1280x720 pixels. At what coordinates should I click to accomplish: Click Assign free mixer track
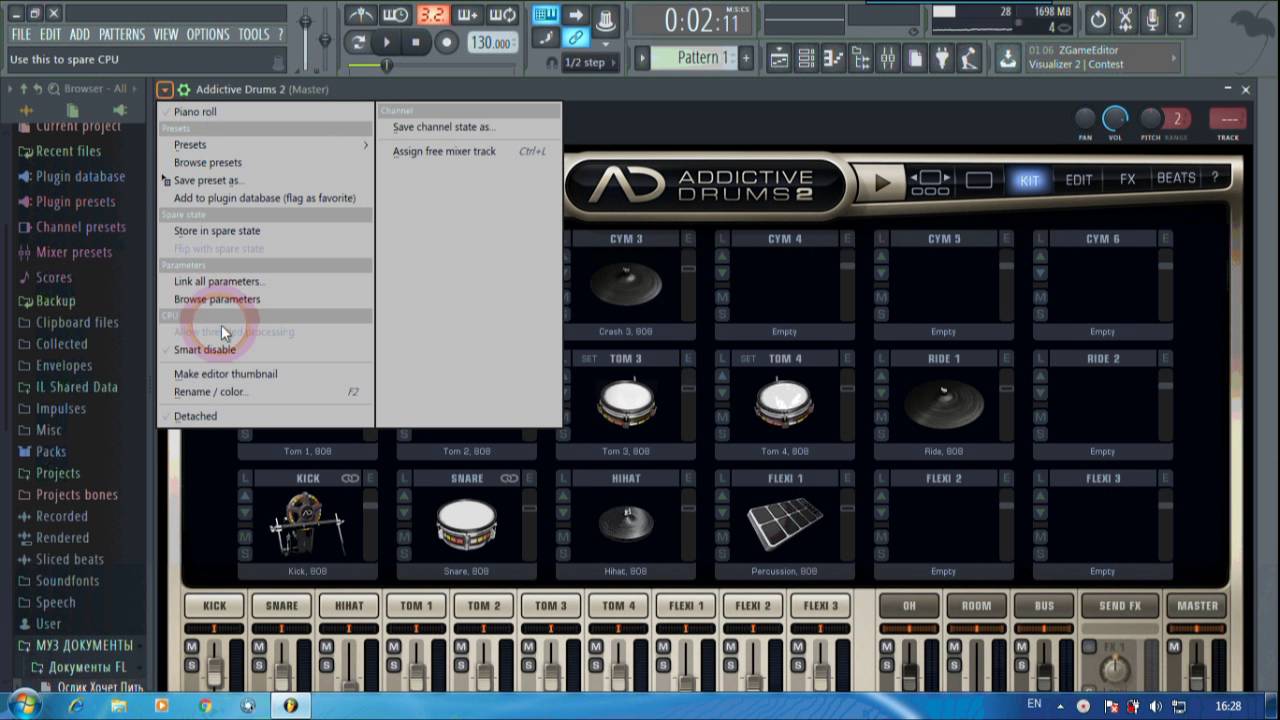(468, 152)
